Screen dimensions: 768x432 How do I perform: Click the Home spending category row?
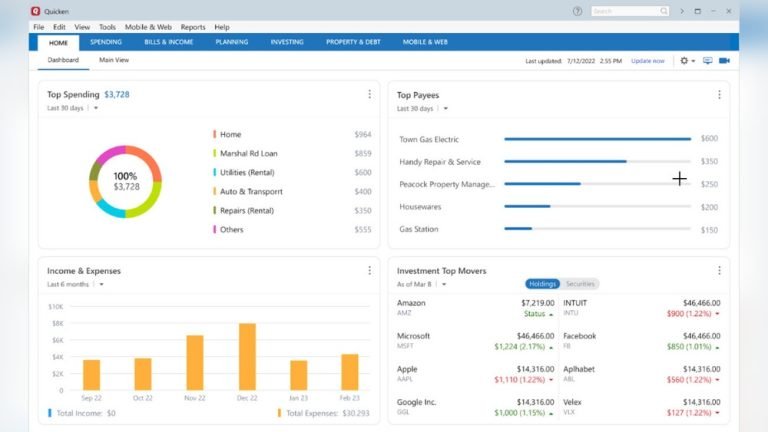(292, 134)
